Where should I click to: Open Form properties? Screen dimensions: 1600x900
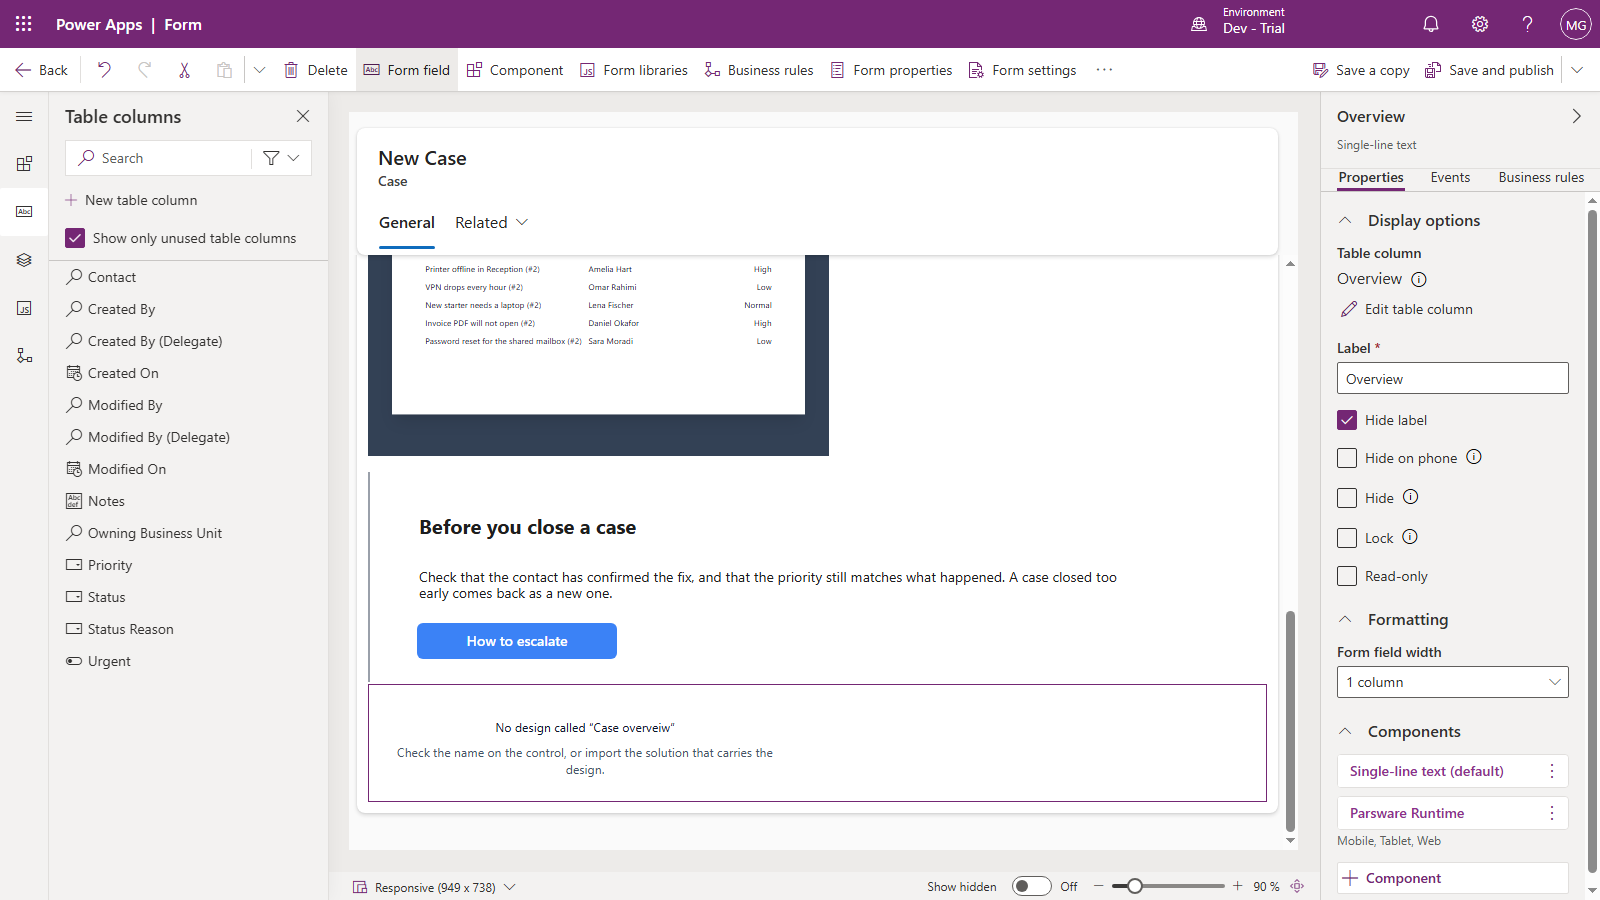coord(891,70)
